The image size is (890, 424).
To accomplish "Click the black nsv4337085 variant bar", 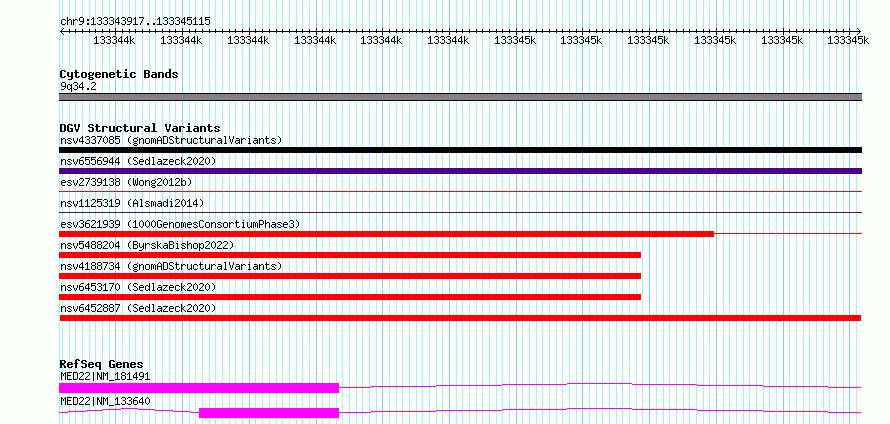I will coord(460,150).
